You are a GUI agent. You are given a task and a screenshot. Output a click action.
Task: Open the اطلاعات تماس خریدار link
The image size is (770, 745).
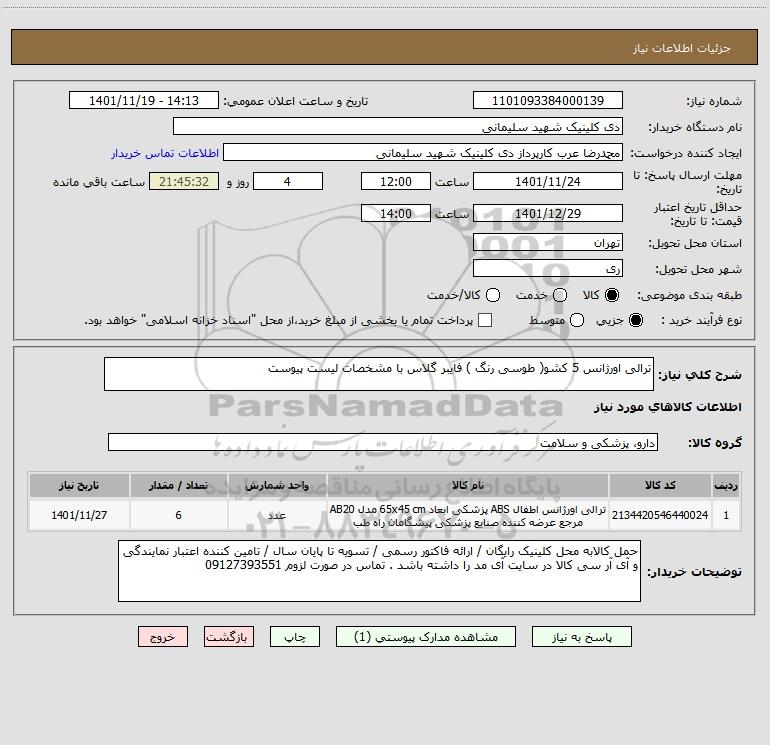click(x=165, y=153)
